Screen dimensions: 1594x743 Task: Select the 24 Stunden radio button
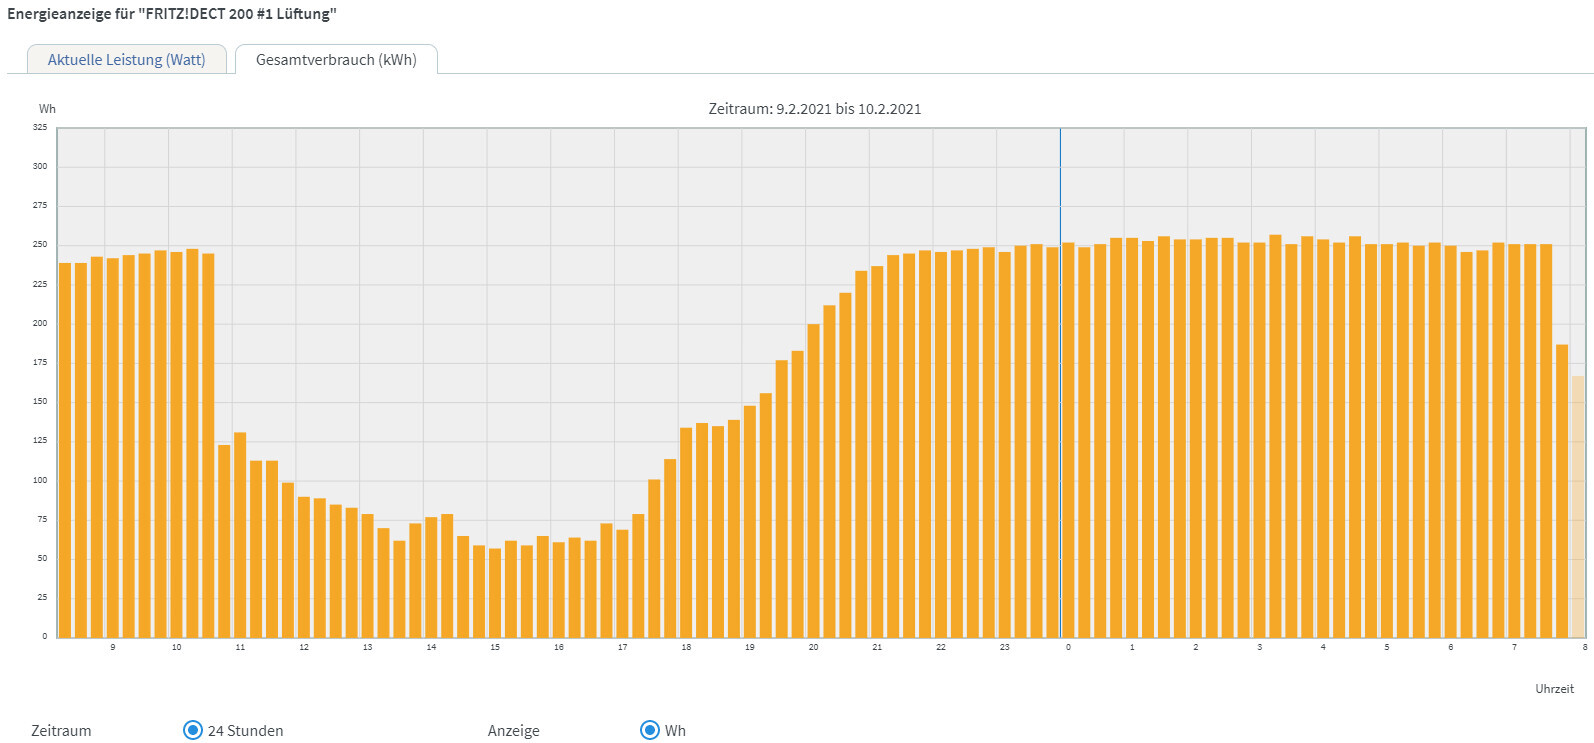click(x=193, y=730)
